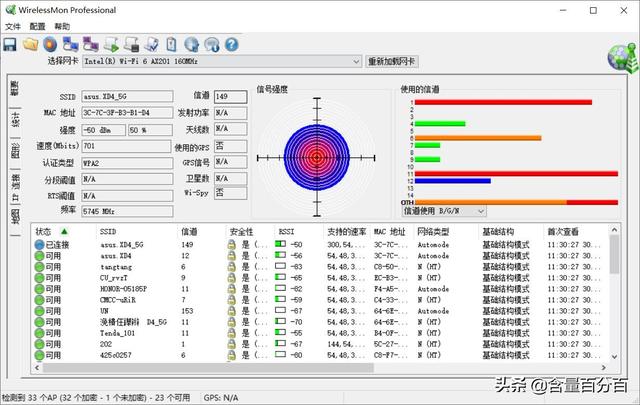Click the signal bar icon in the asus_XD4 row
Viewport: 640px width, 405px height.
(x=280, y=255)
